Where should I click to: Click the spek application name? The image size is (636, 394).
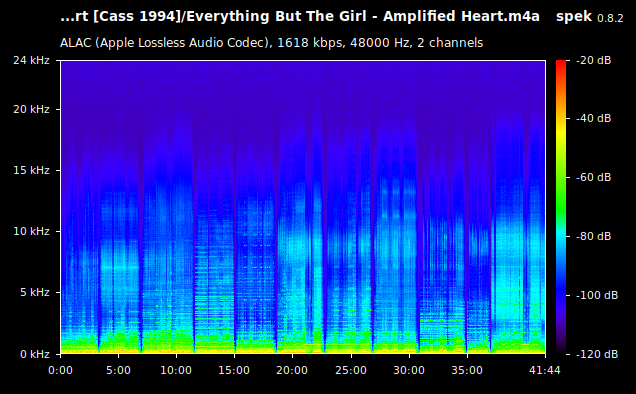574,17
